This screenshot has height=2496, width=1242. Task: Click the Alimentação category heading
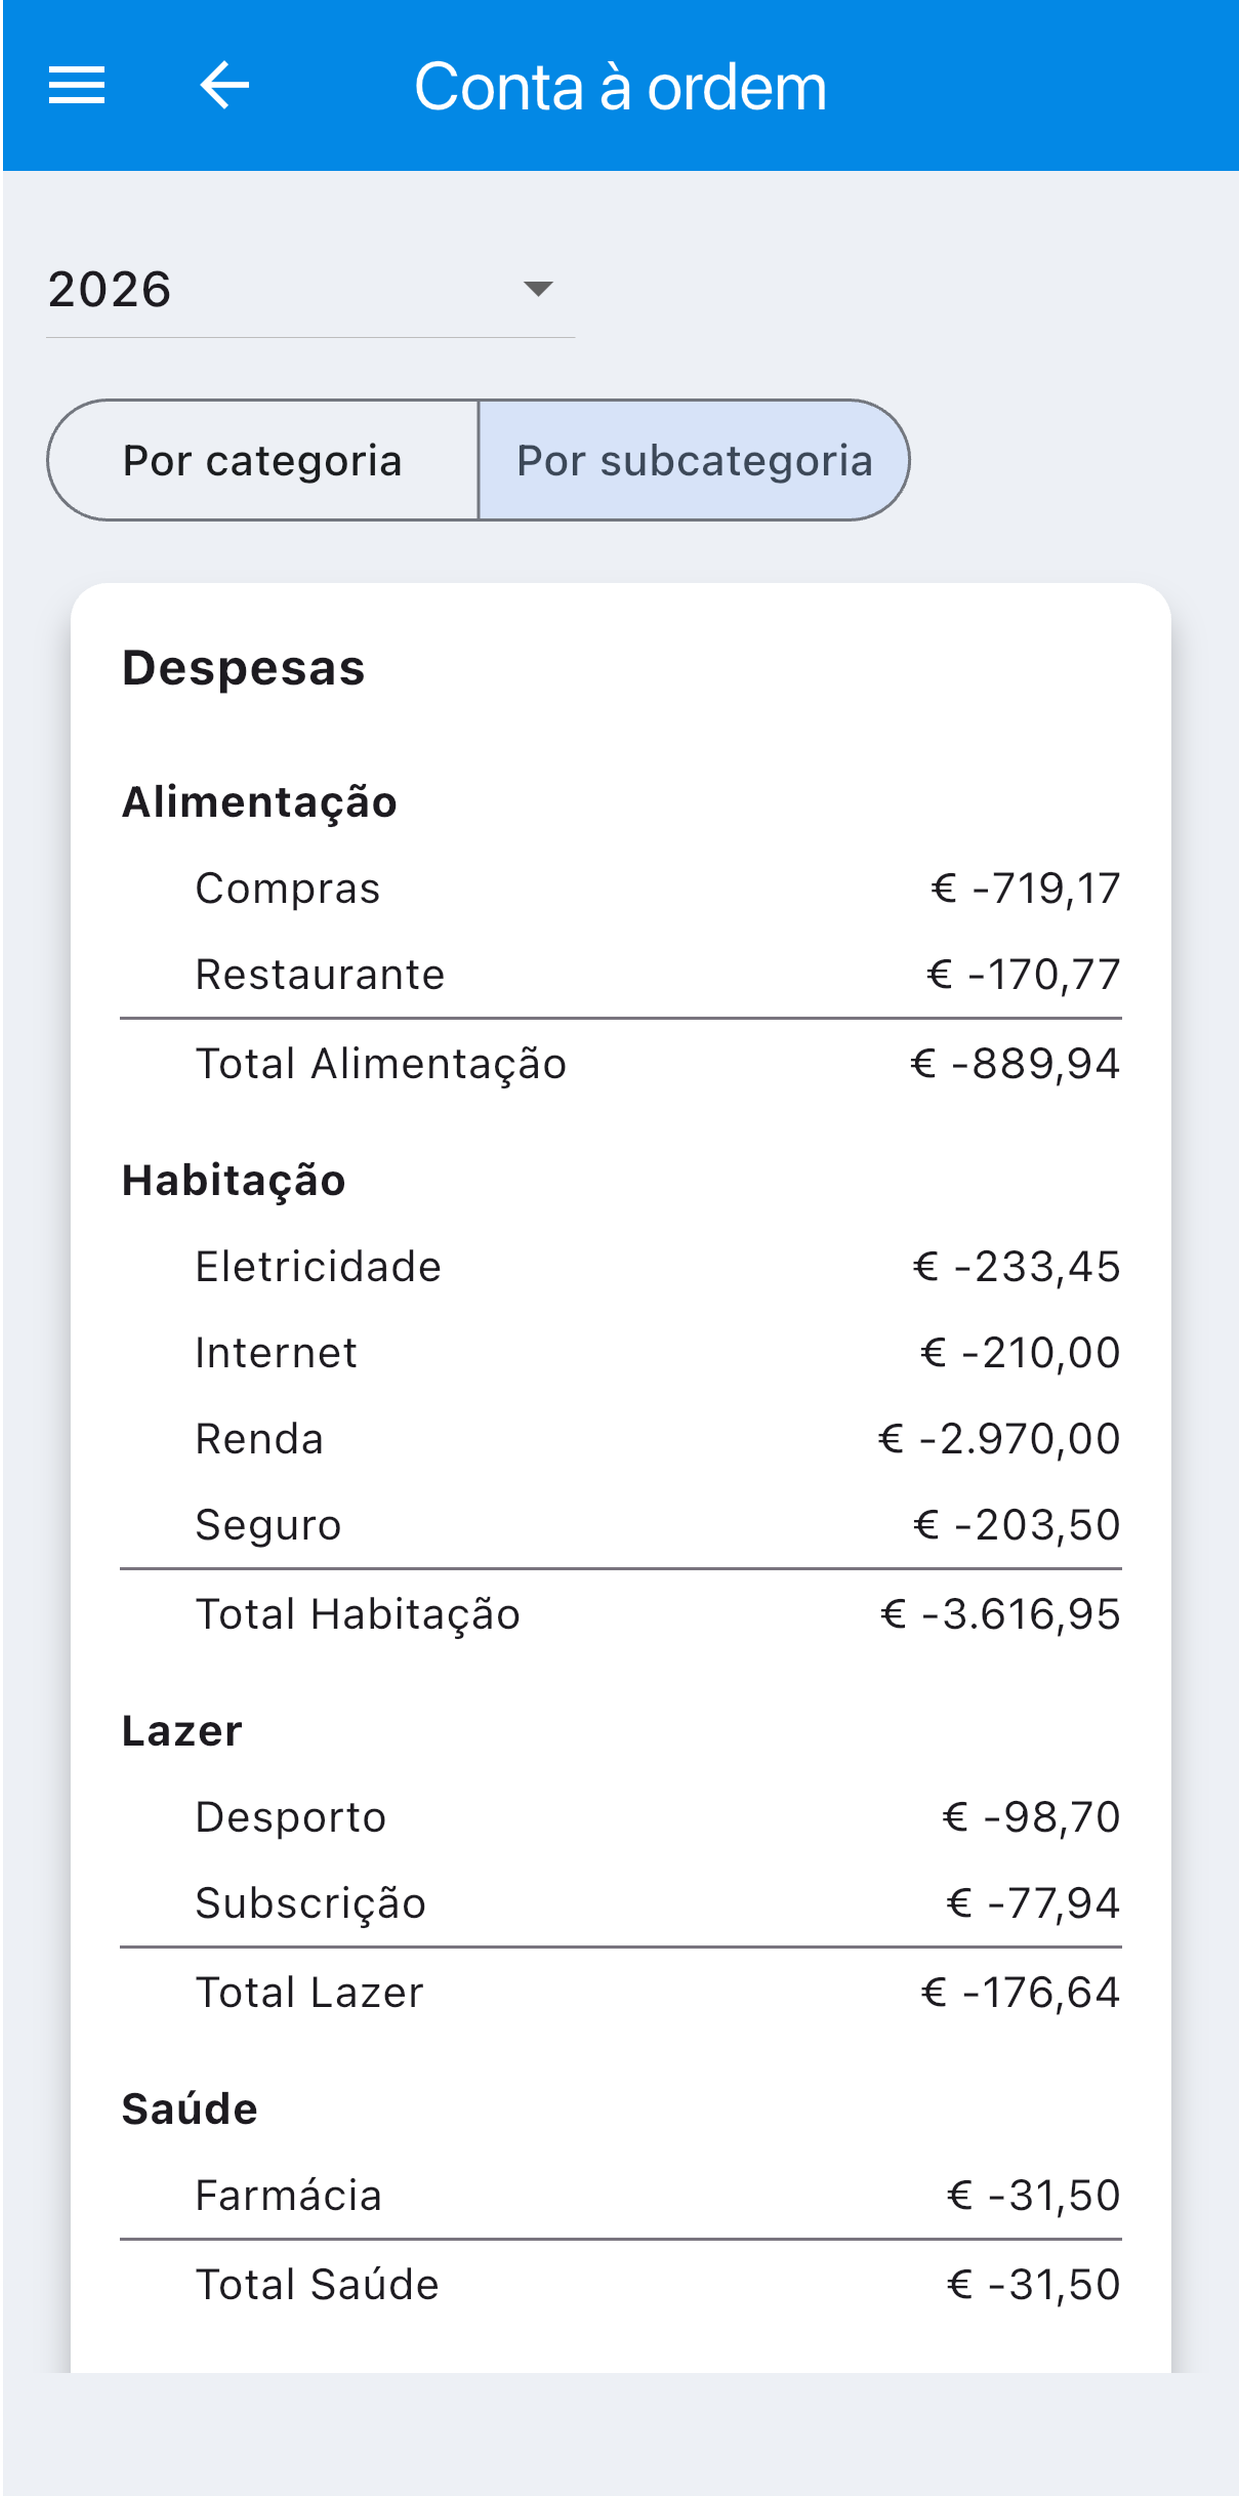[260, 802]
